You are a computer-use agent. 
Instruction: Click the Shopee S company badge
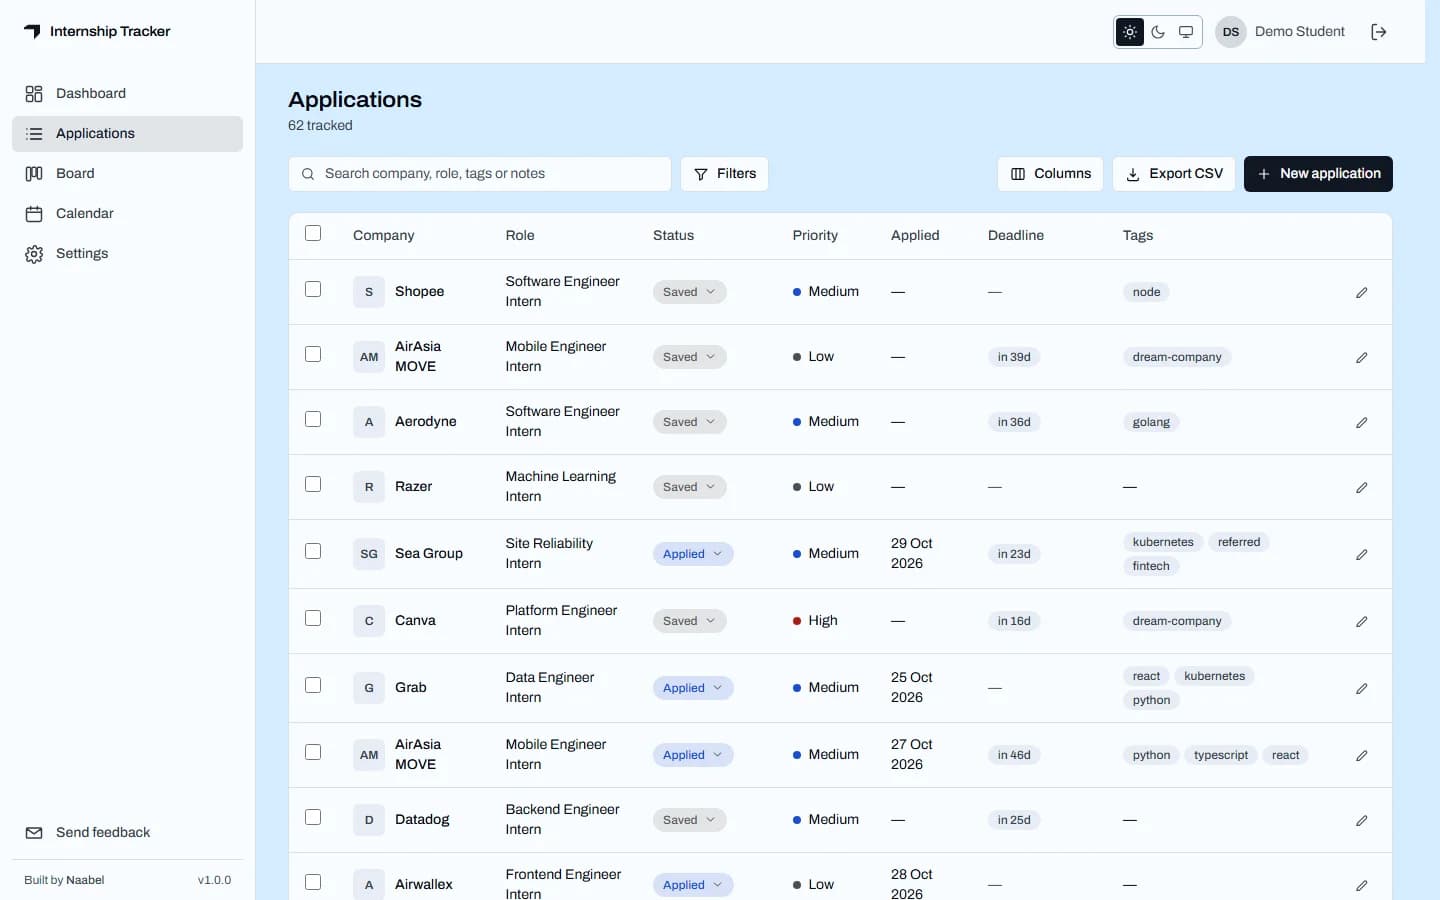[x=369, y=292]
